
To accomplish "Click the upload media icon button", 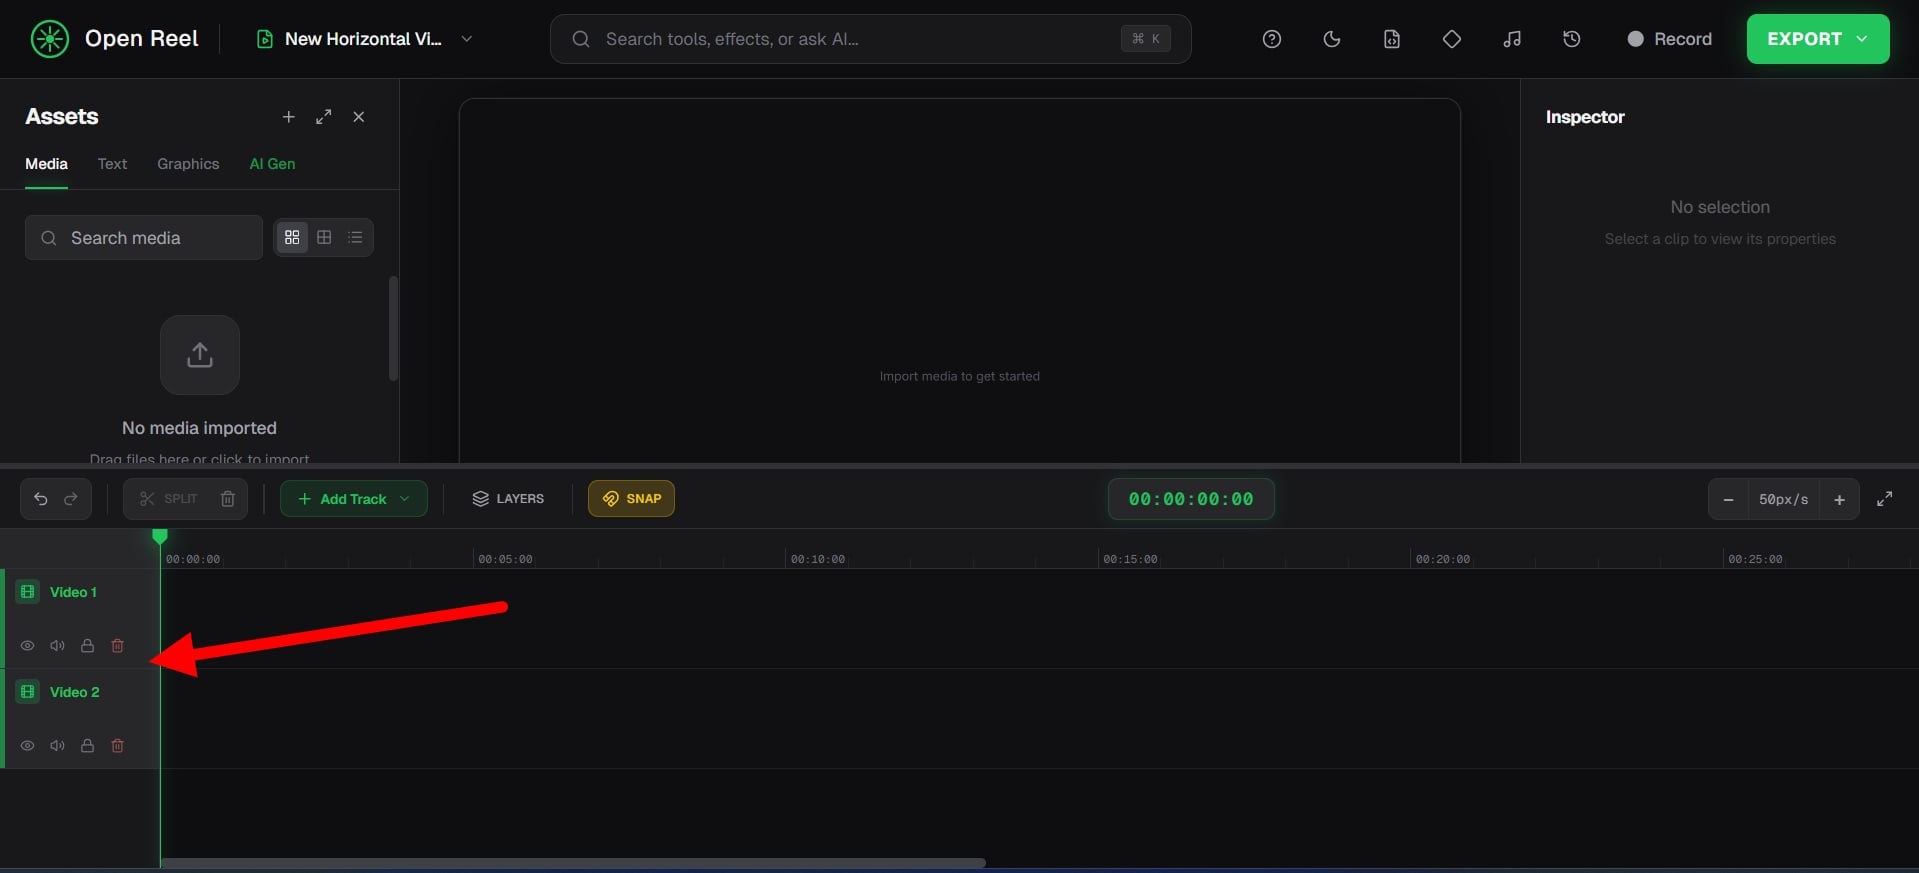I will pyautogui.click(x=200, y=355).
